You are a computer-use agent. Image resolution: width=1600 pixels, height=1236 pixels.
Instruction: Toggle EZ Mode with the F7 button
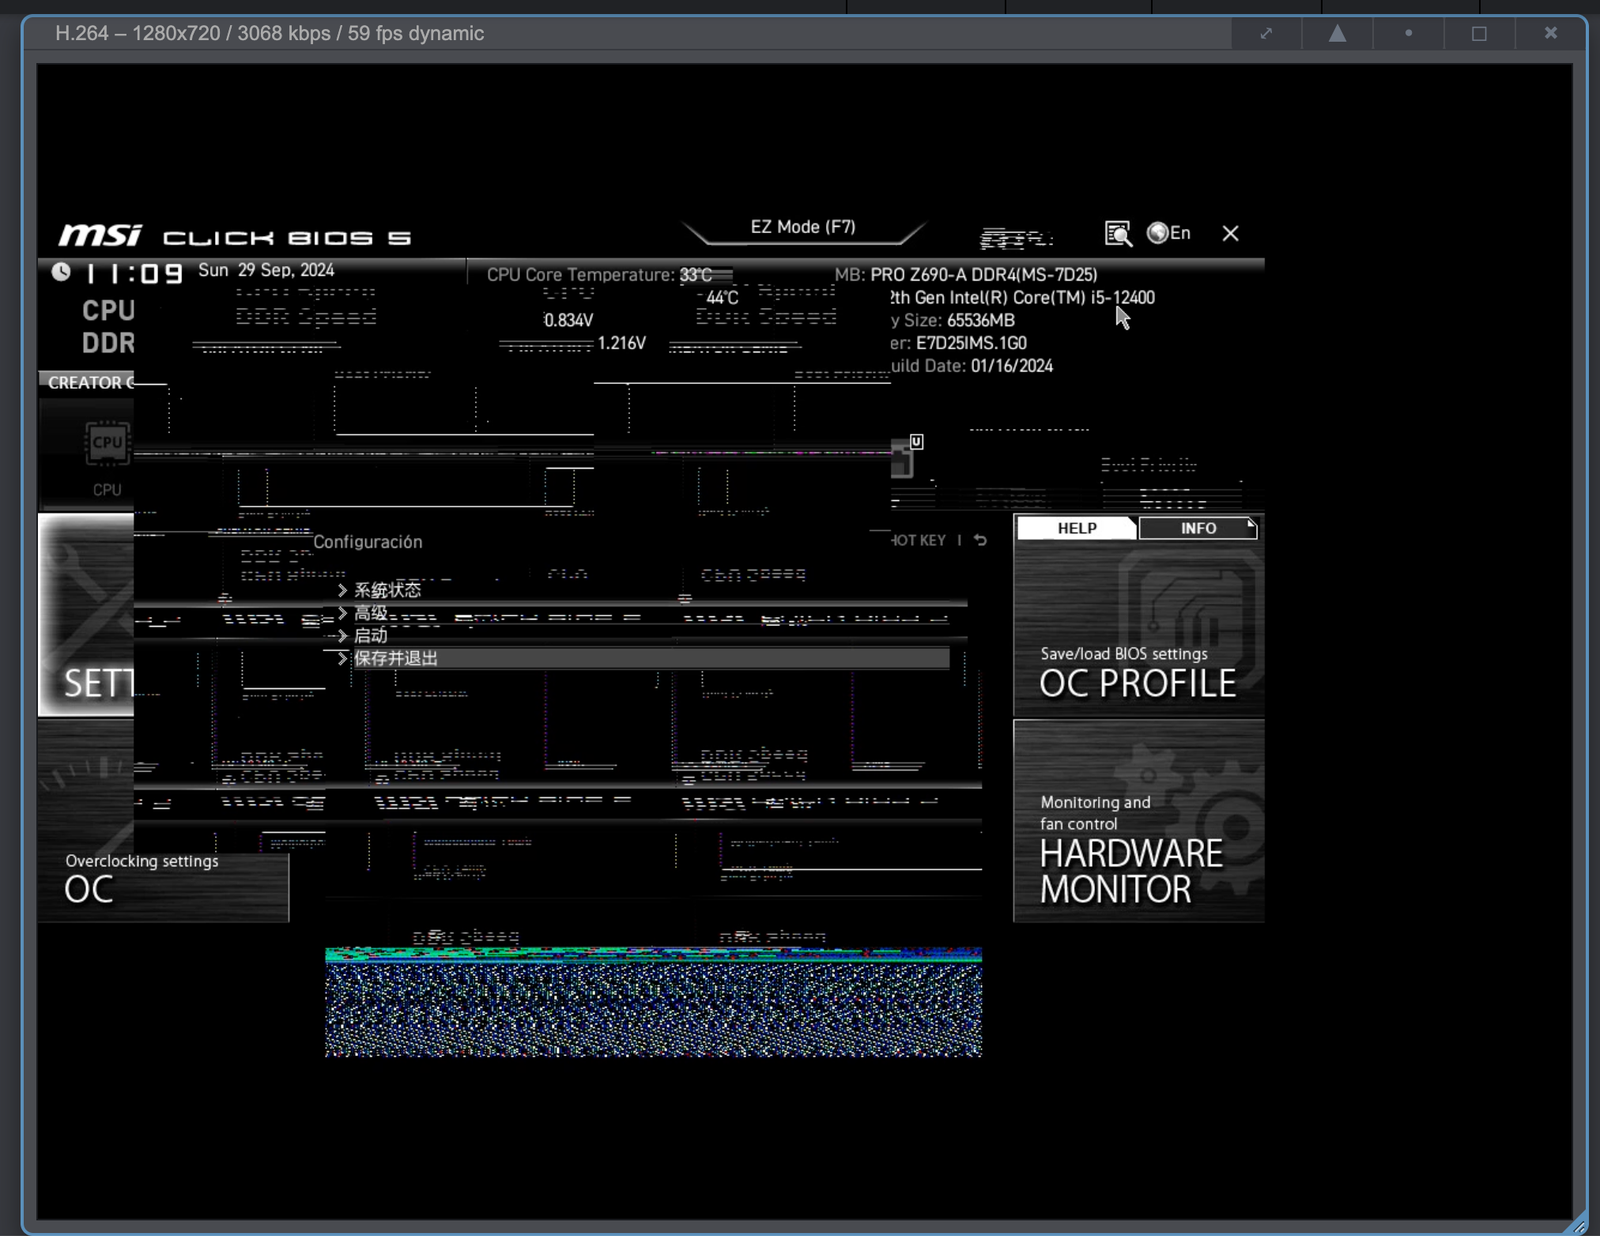pyautogui.click(x=801, y=226)
